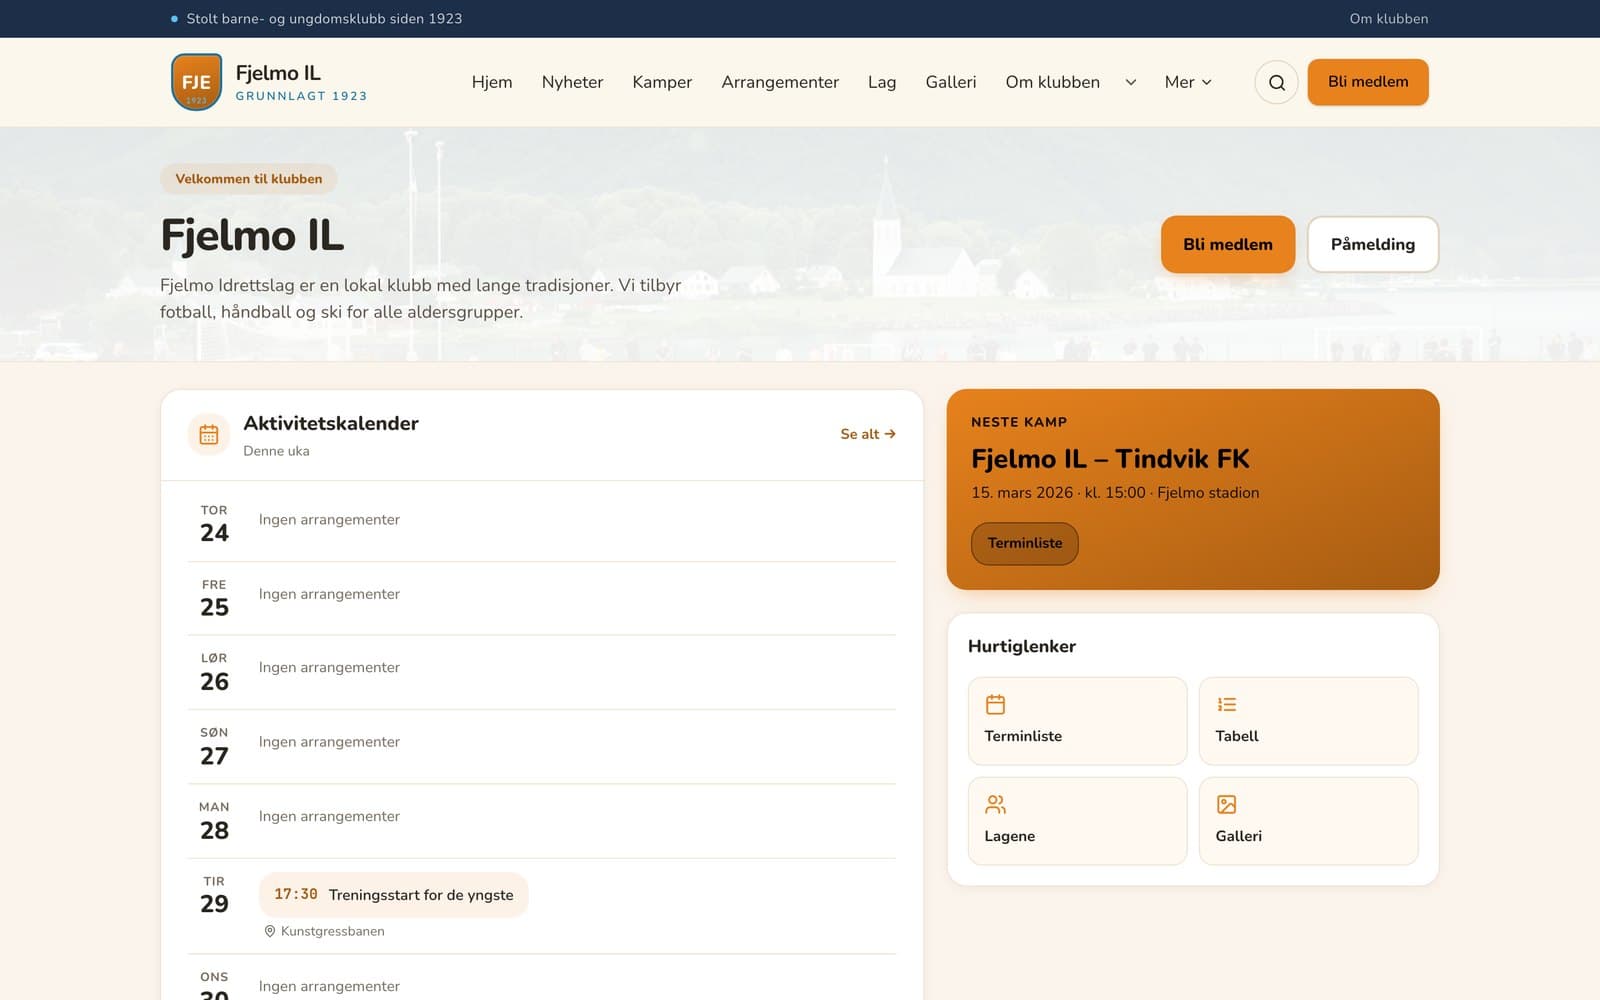This screenshot has height=1000, width=1600.
Task: Open Se alt link in Aktivitetskalender
Action: click(x=868, y=434)
